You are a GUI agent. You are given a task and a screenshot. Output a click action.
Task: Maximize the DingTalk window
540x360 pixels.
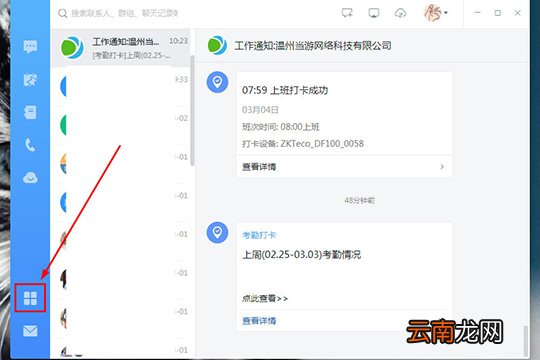(498, 13)
